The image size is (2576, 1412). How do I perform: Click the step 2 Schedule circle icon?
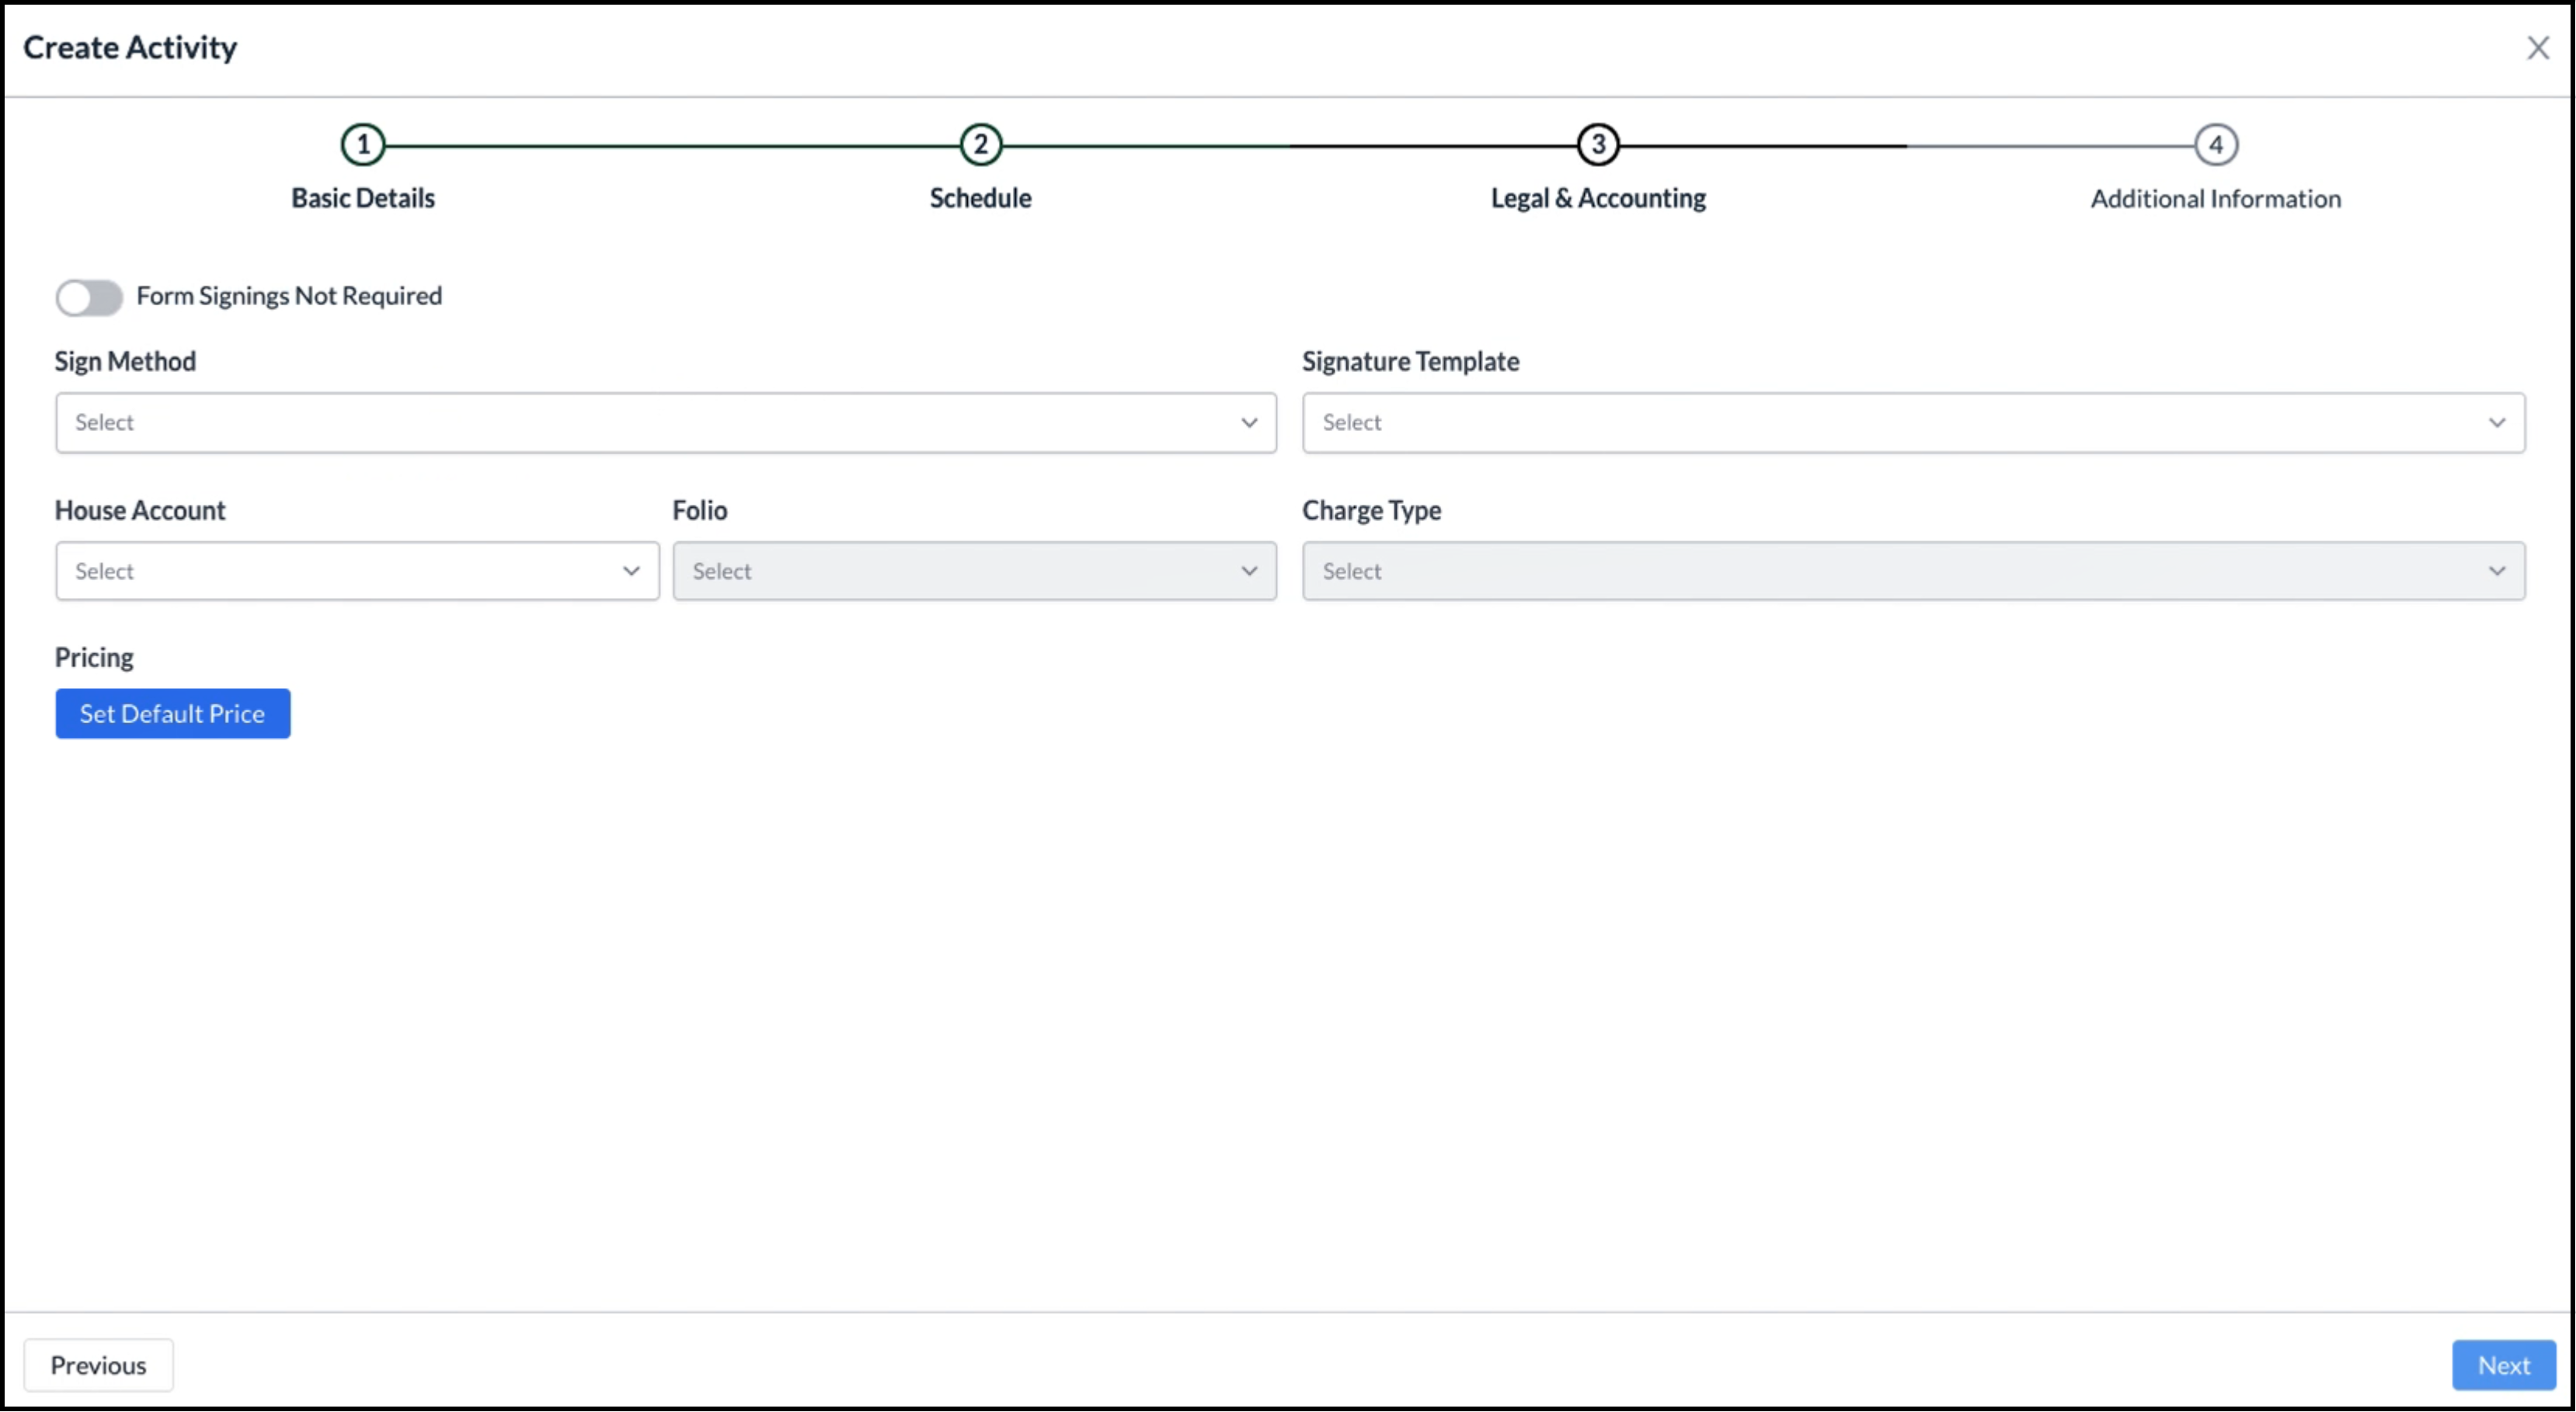(x=980, y=143)
